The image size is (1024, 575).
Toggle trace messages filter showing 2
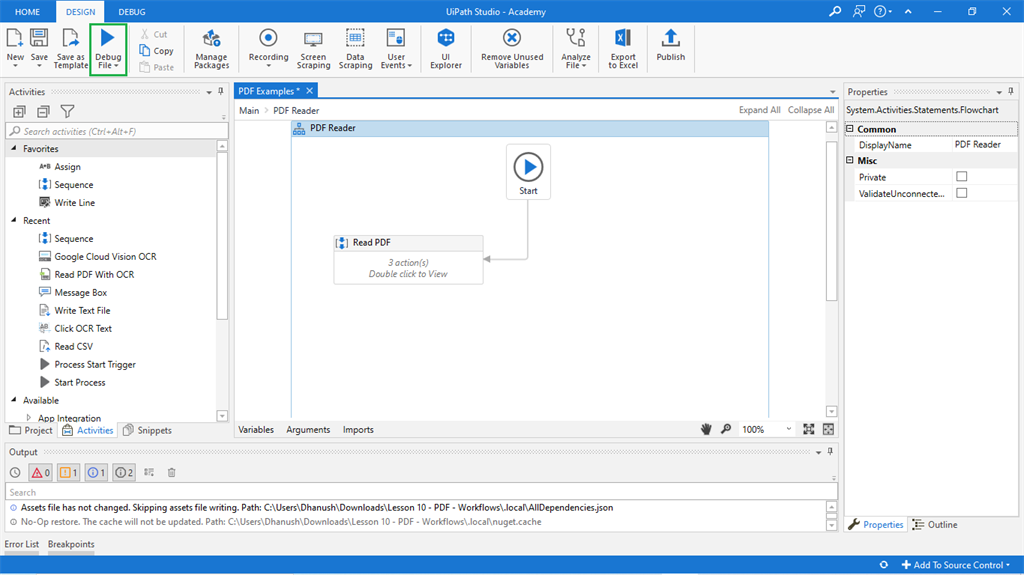(123, 472)
